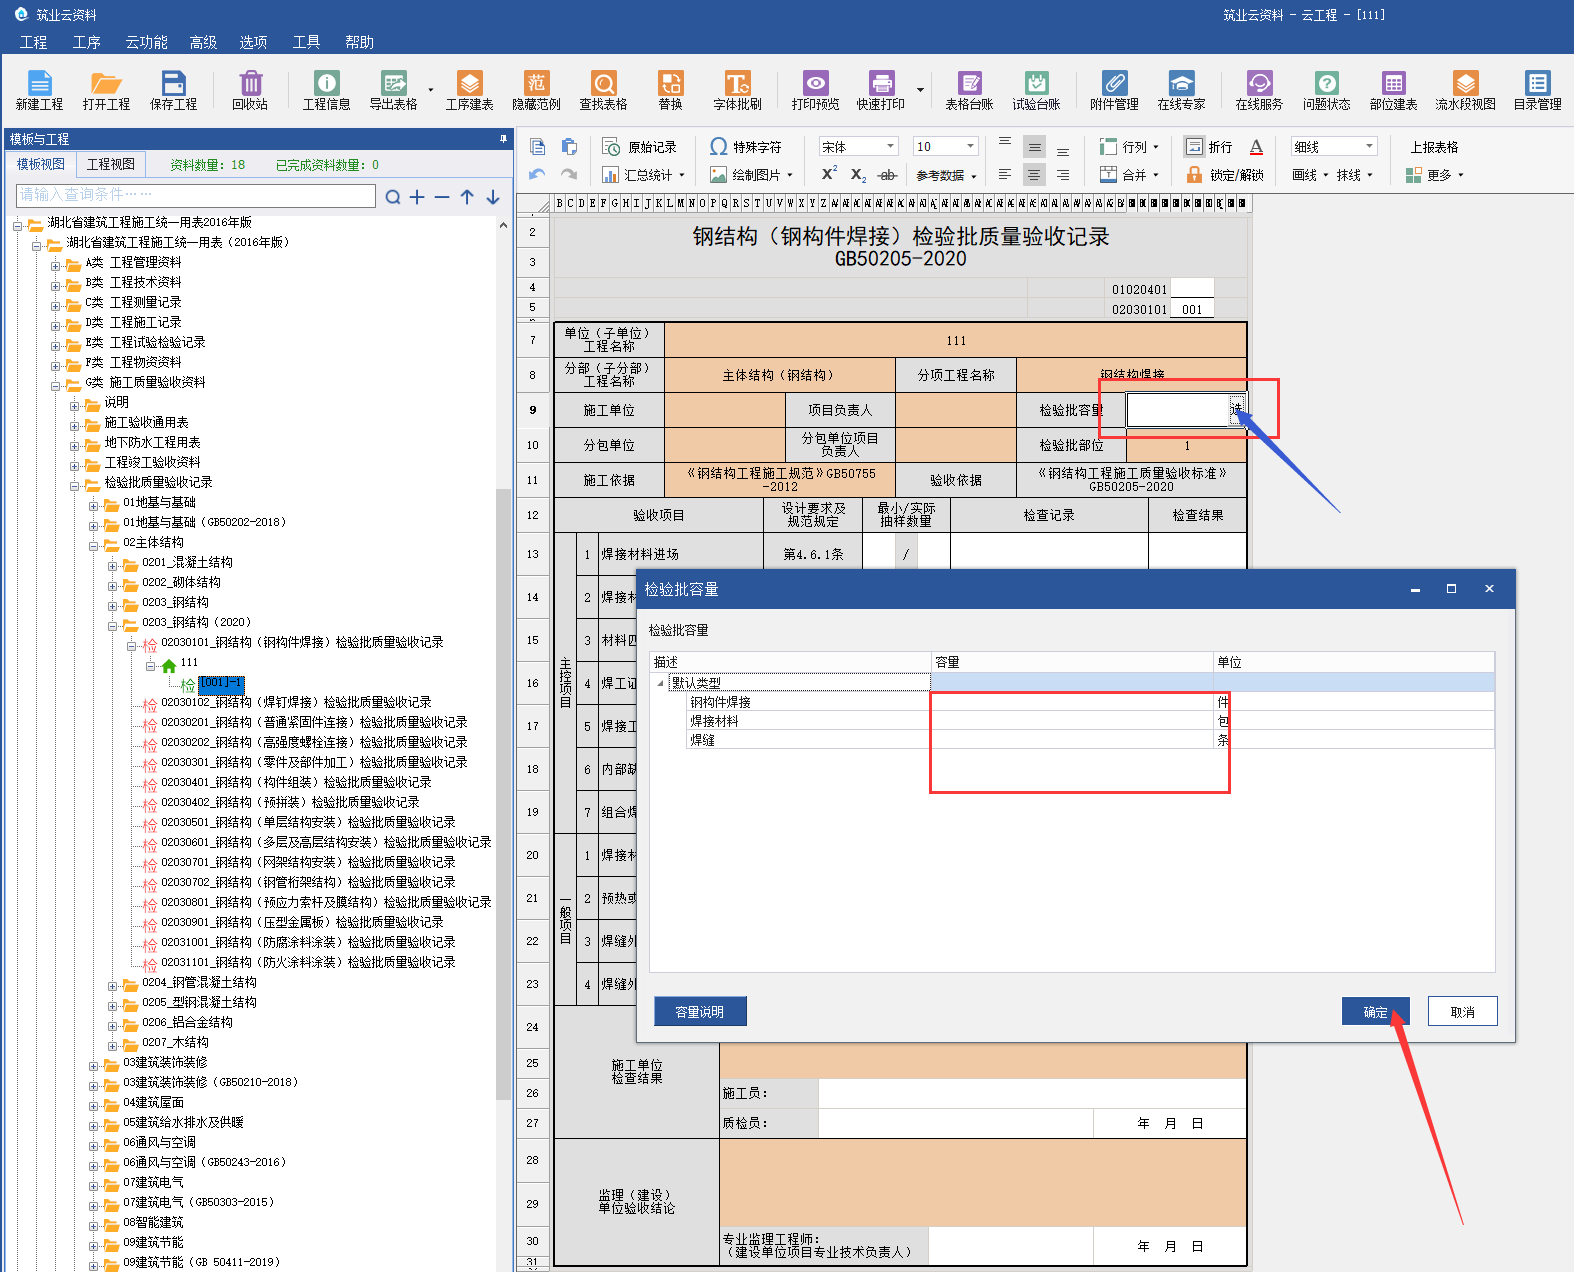The width and height of the screenshot is (1574, 1272).
Task: Toggle strikethrough text formatting
Action: click(887, 175)
